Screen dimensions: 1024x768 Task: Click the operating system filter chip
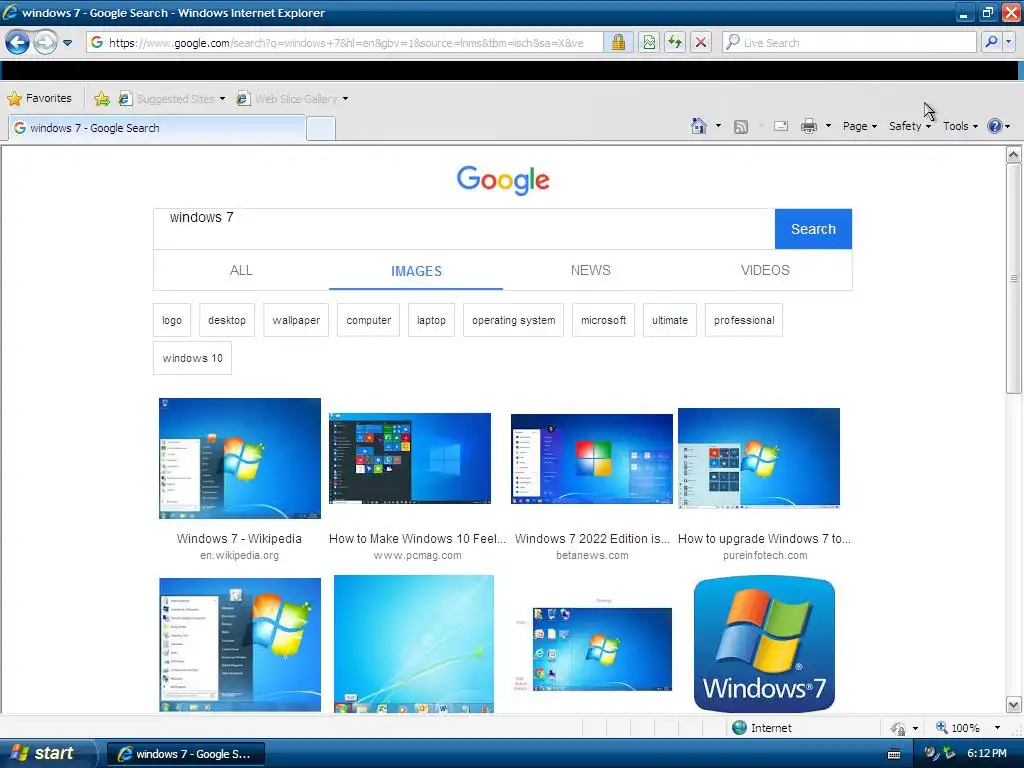pyautogui.click(x=513, y=320)
